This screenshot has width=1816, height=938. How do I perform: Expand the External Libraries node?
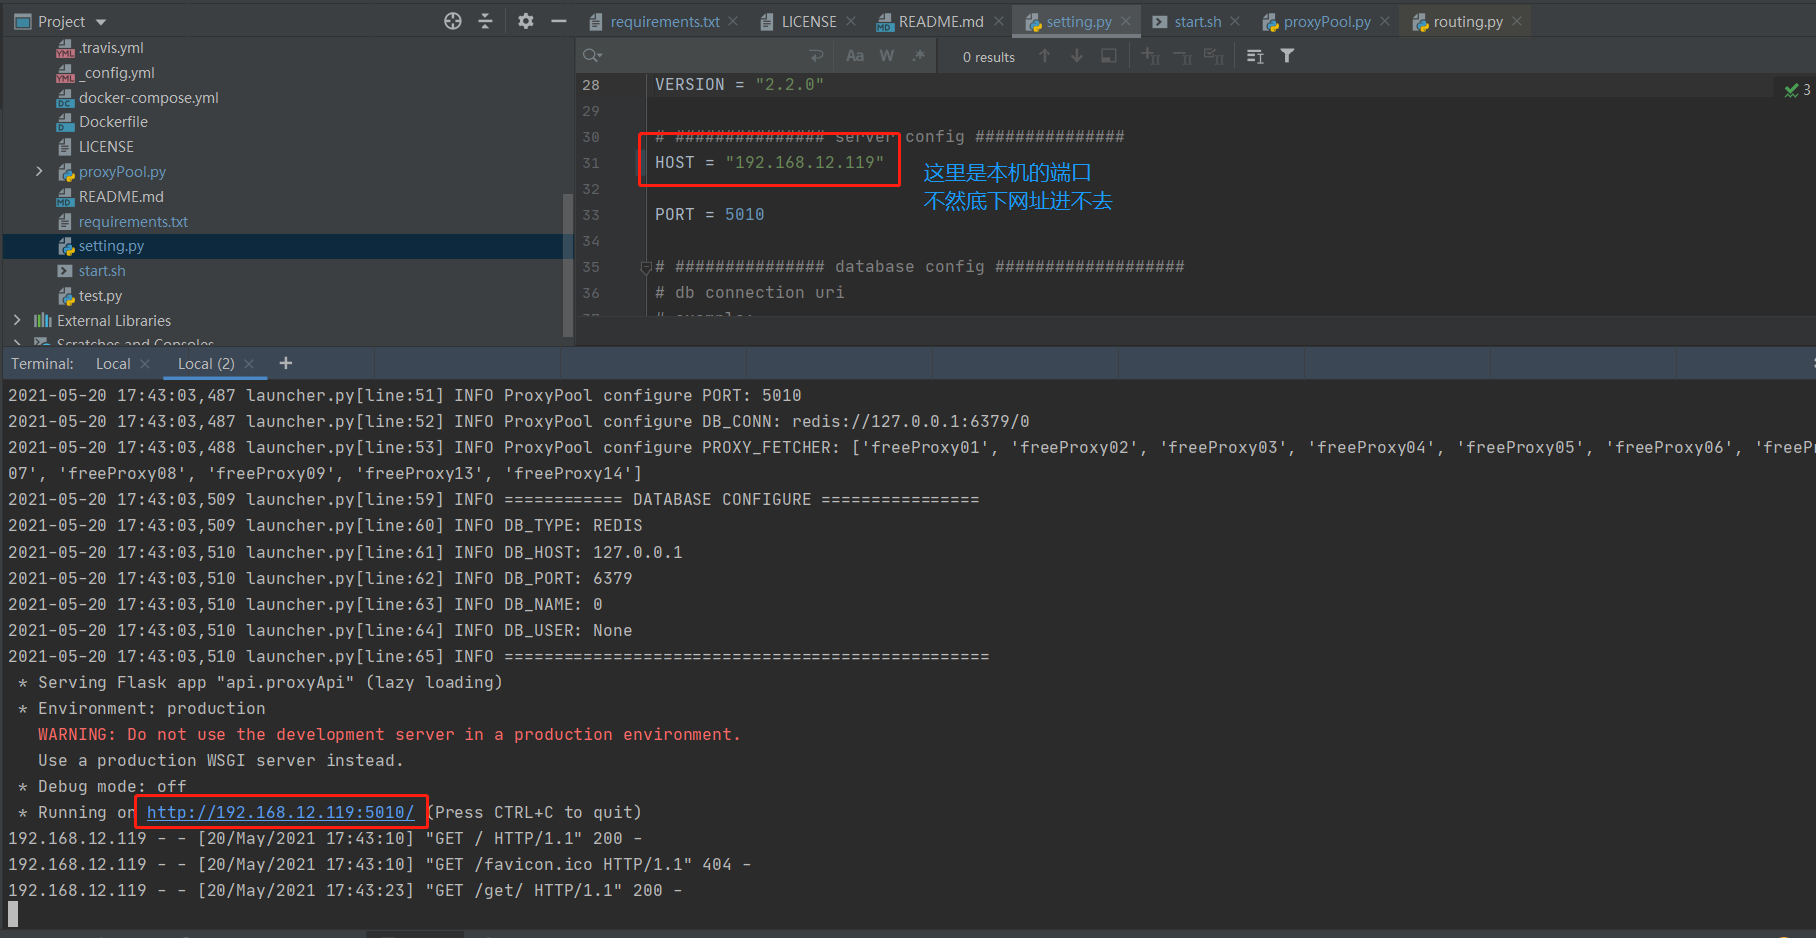click(x=17, y=320)
